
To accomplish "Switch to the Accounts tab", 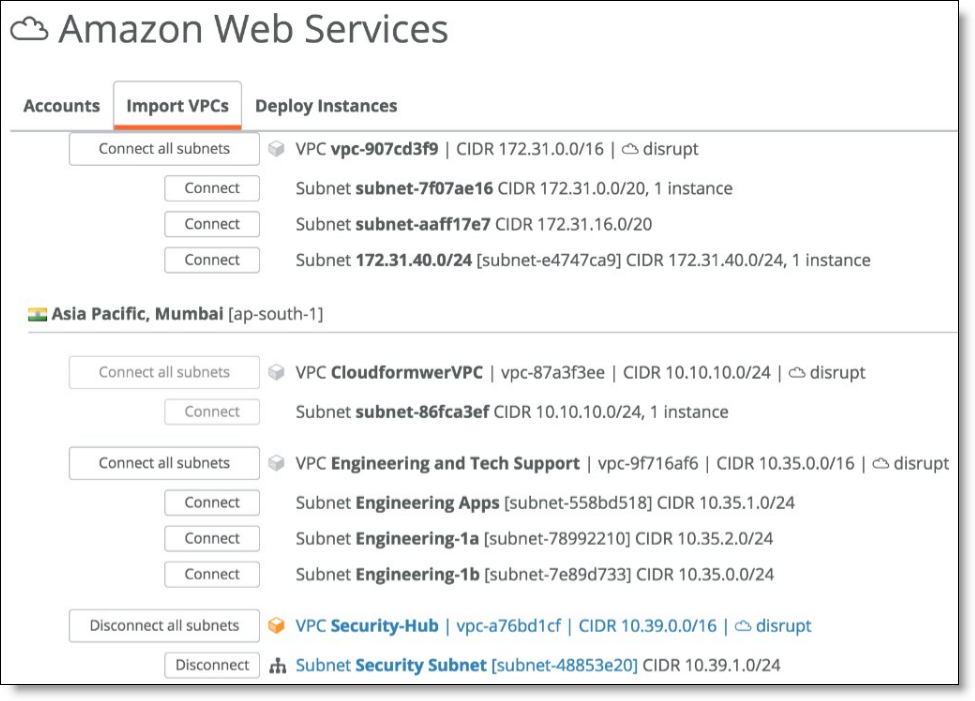I will tap(62, 106).
